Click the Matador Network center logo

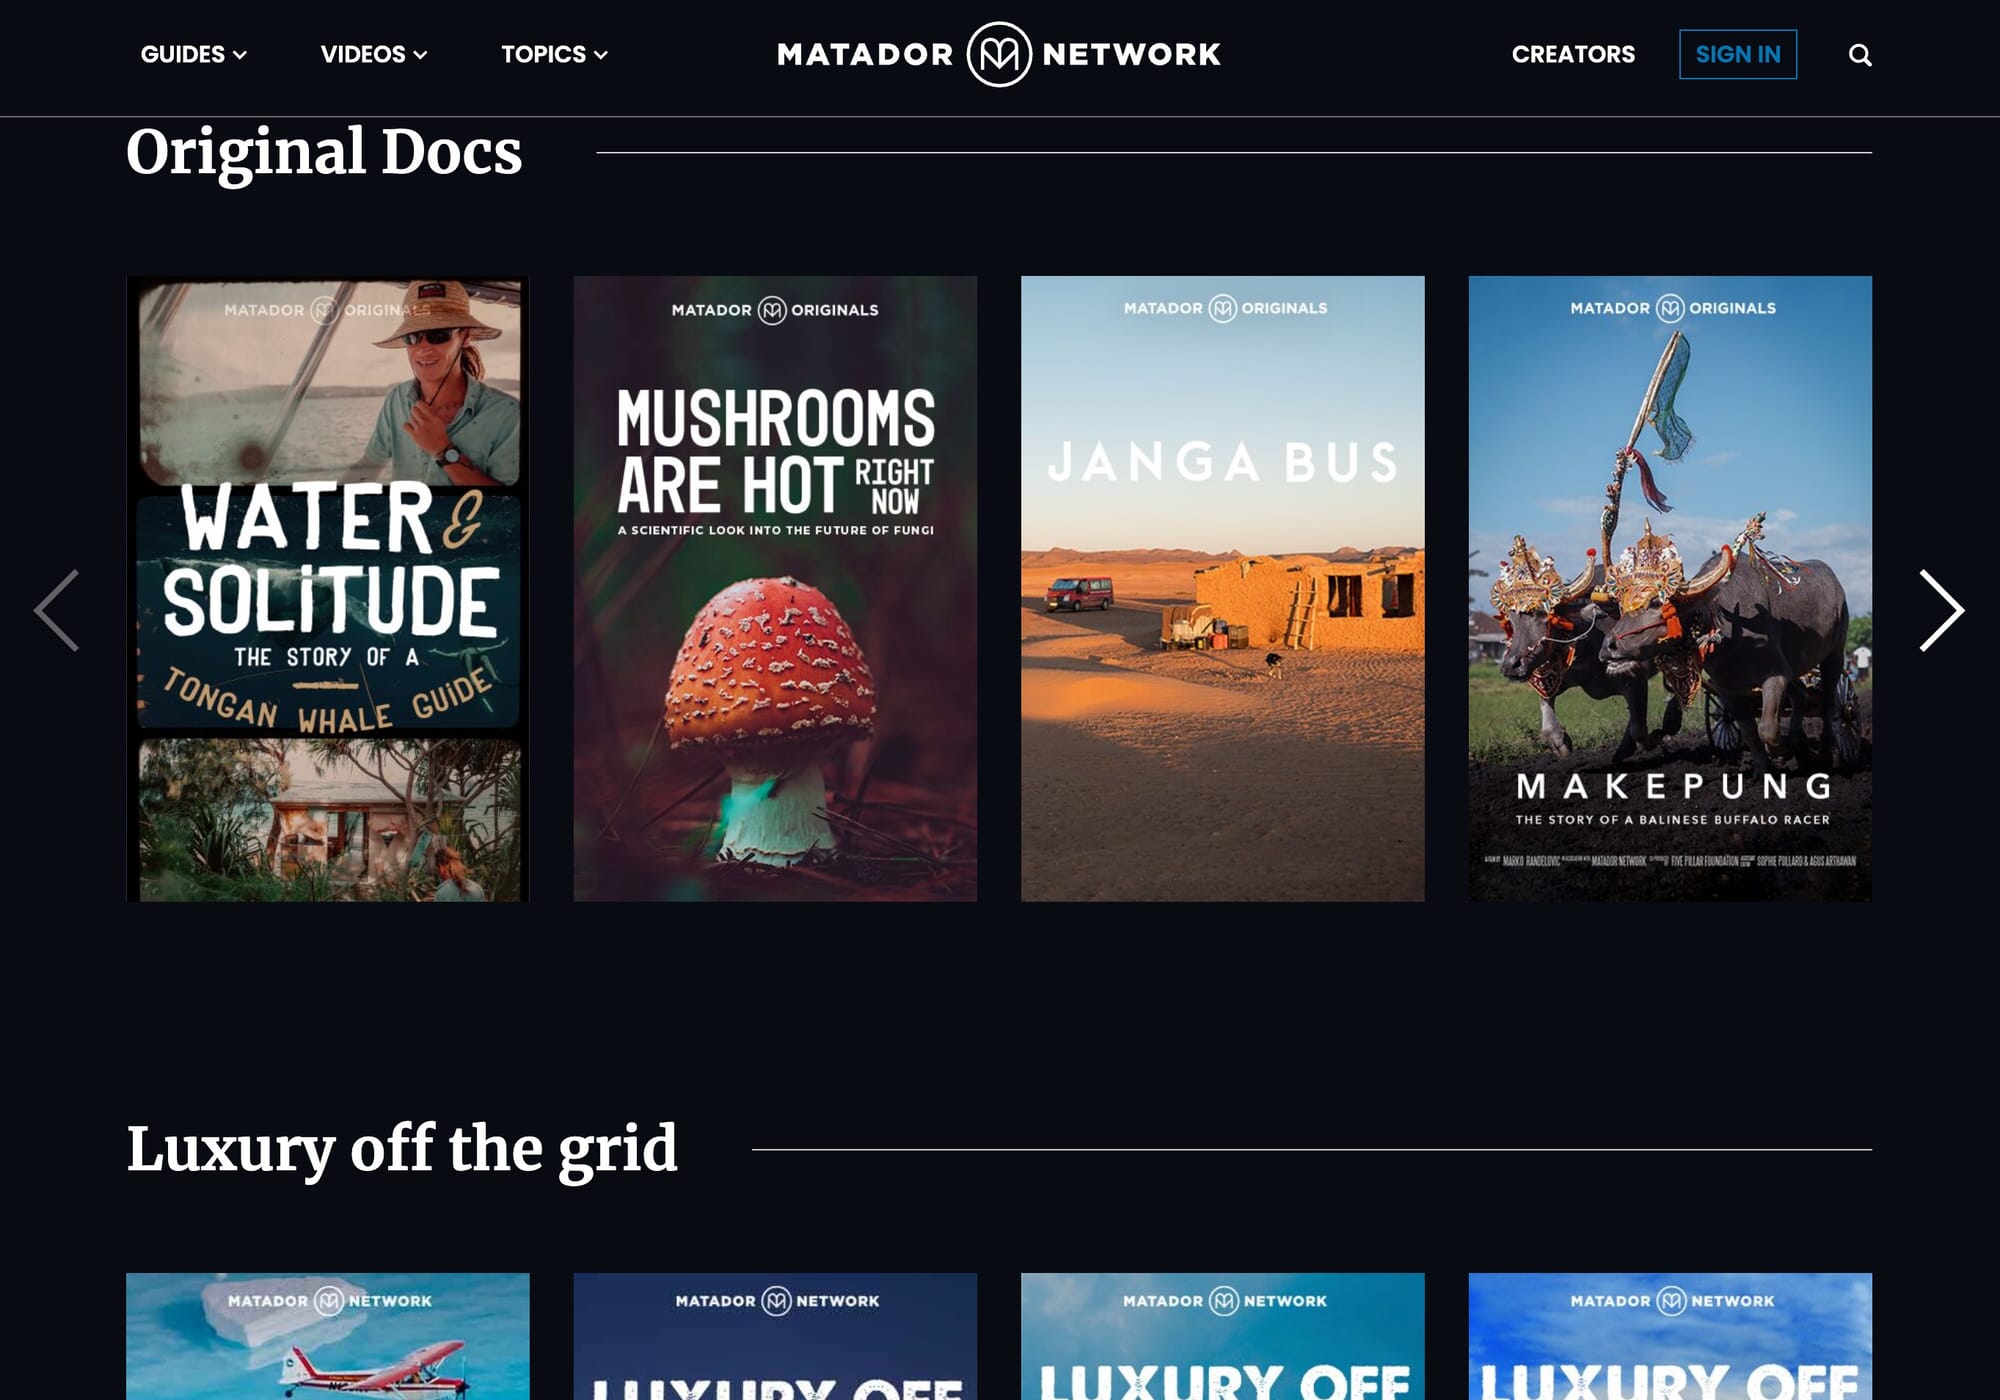point(999,54)
